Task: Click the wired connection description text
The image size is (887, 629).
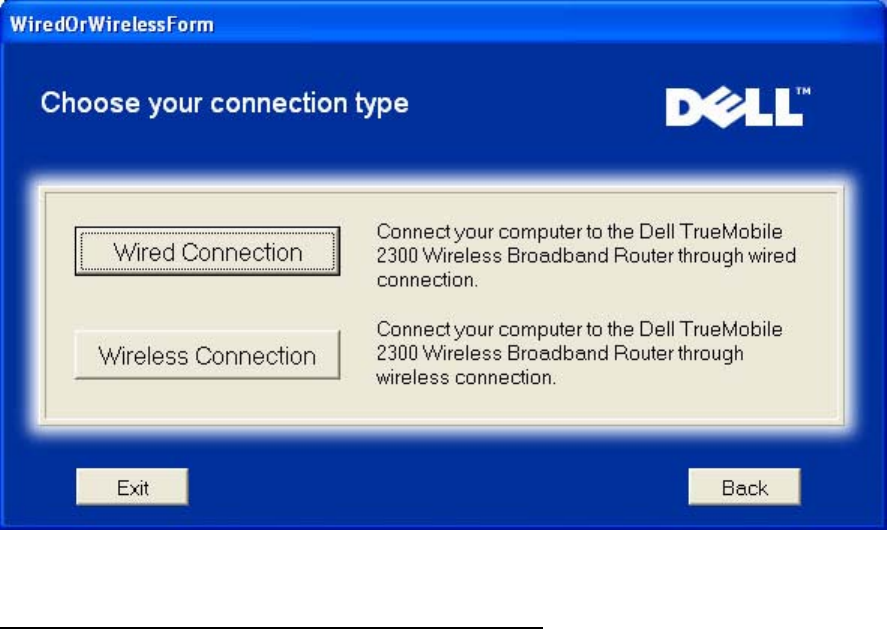Action: coord(586,256)
